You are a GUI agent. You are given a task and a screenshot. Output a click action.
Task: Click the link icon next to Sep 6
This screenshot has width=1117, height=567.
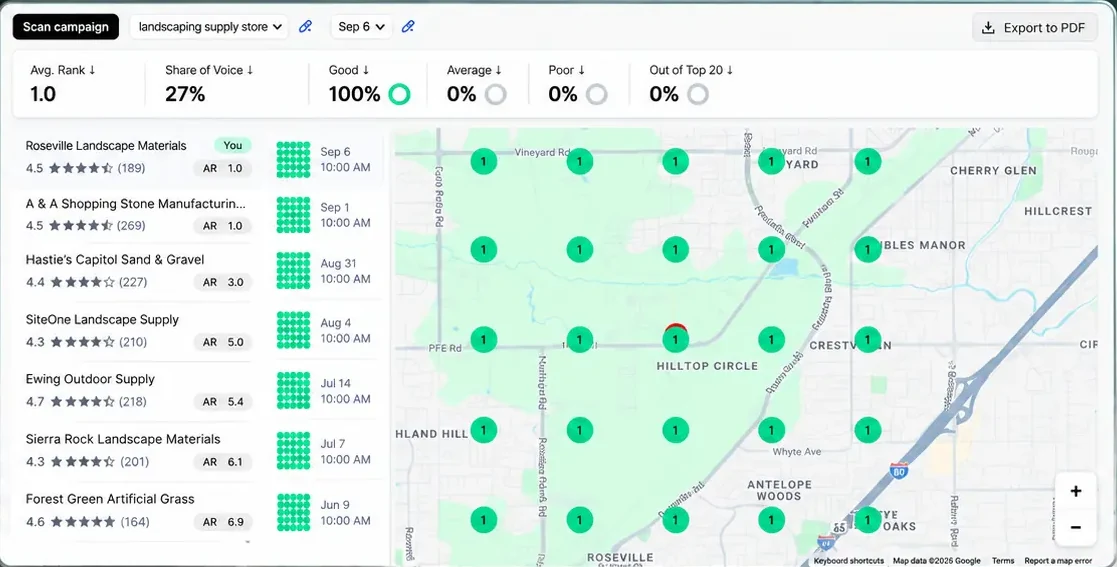point(408,26)
